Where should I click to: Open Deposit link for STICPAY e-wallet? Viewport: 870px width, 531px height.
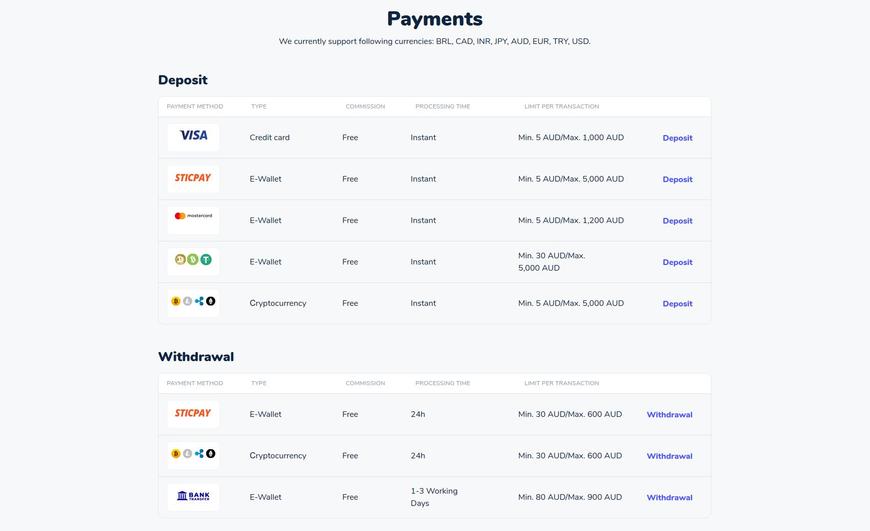[x=677, y=179]
